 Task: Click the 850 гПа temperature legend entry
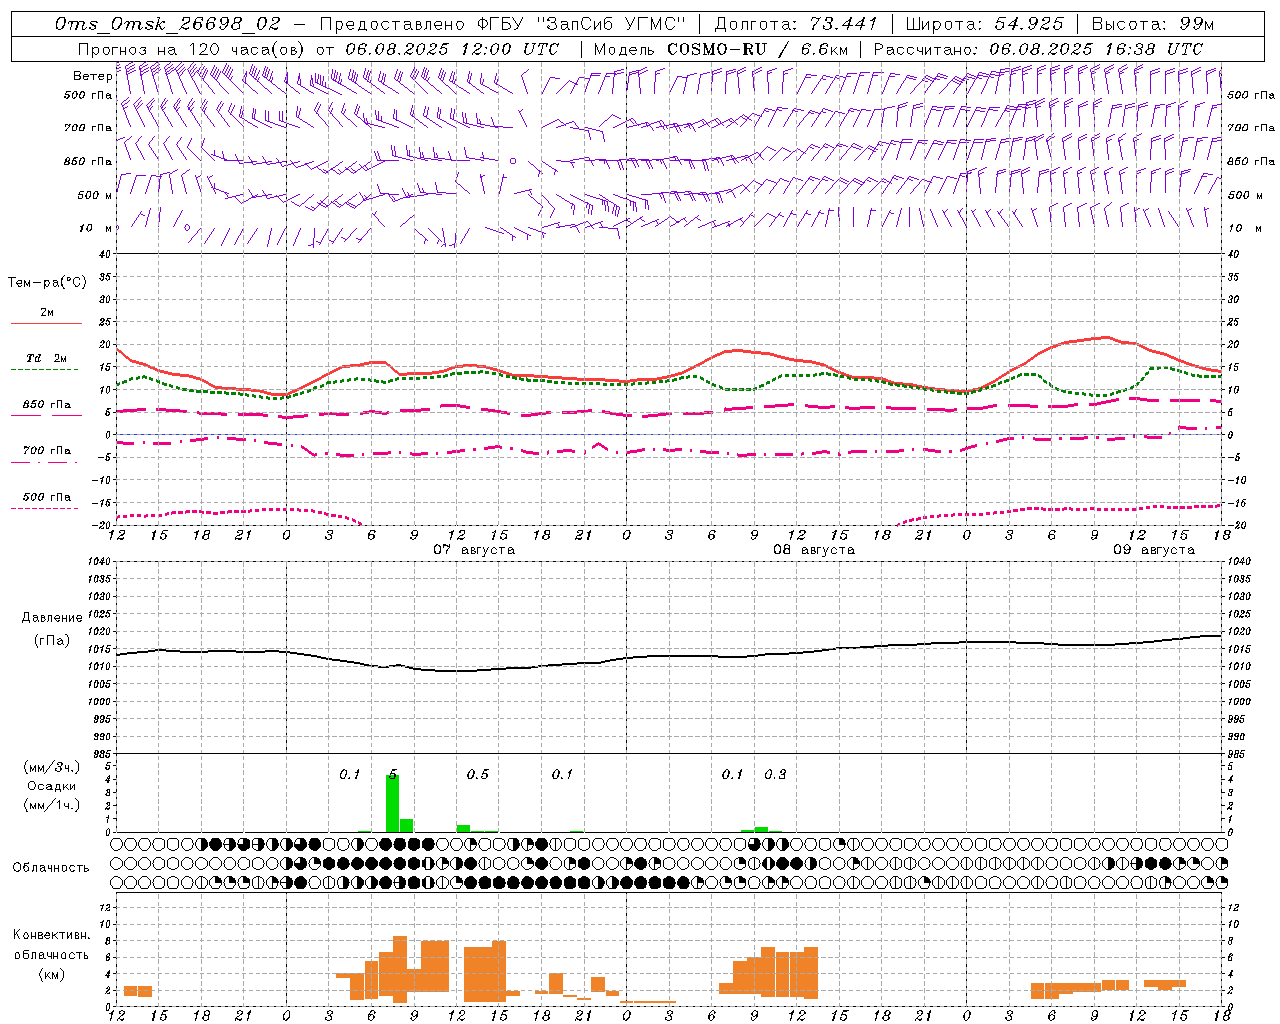point(46,405)
